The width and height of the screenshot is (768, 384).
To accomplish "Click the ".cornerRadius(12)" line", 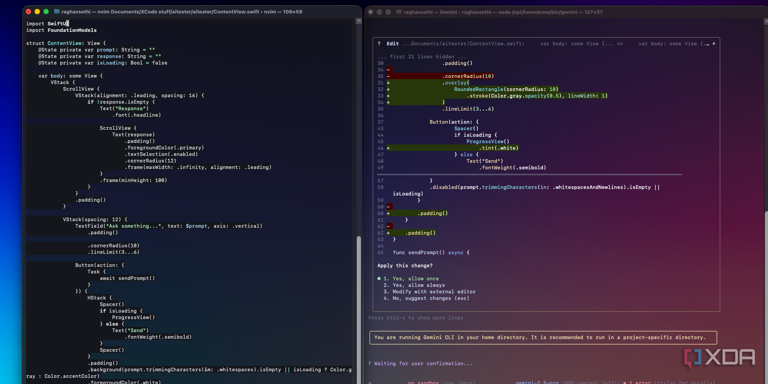I will [x=150, y=160].
